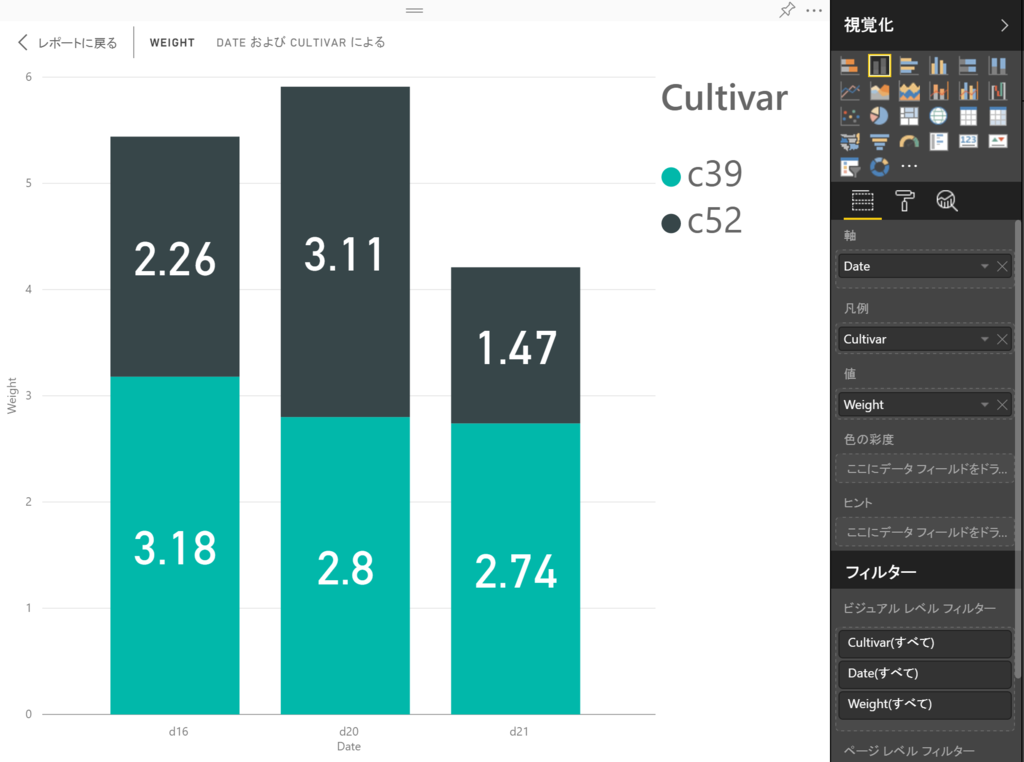Select the d21 c52 bar segment 1.47

pos(515,345)
